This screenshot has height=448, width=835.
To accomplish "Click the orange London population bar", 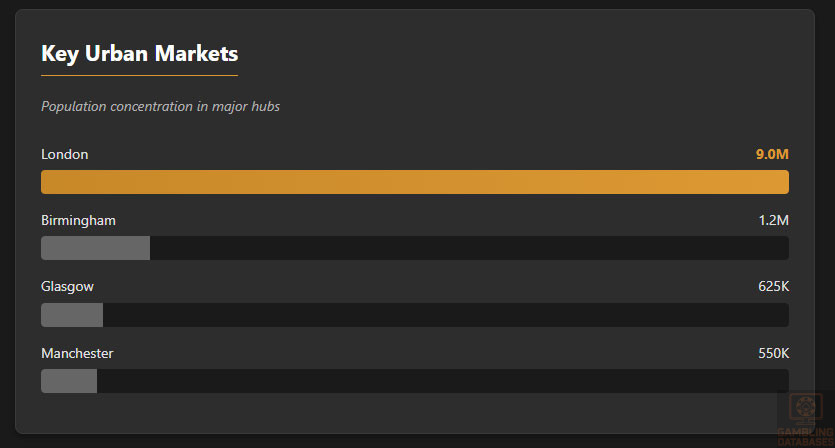I will 415,182.
